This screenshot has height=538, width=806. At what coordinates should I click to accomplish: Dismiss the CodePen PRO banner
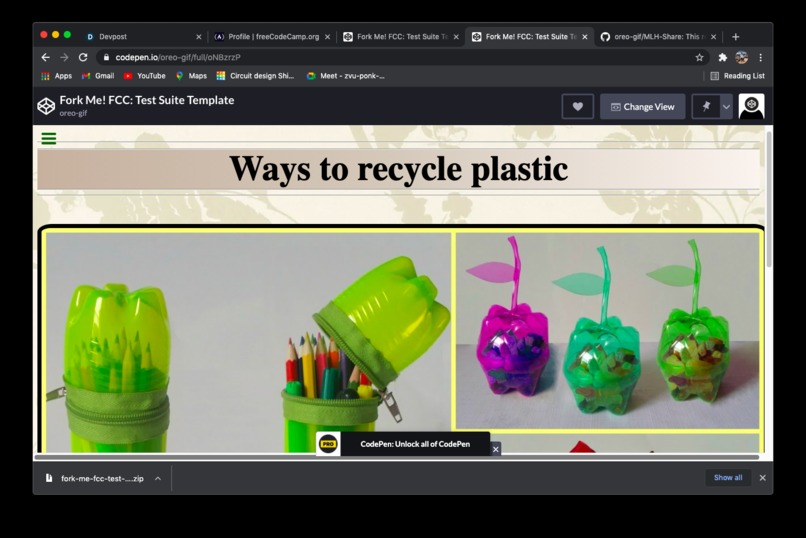click(496, 450)
